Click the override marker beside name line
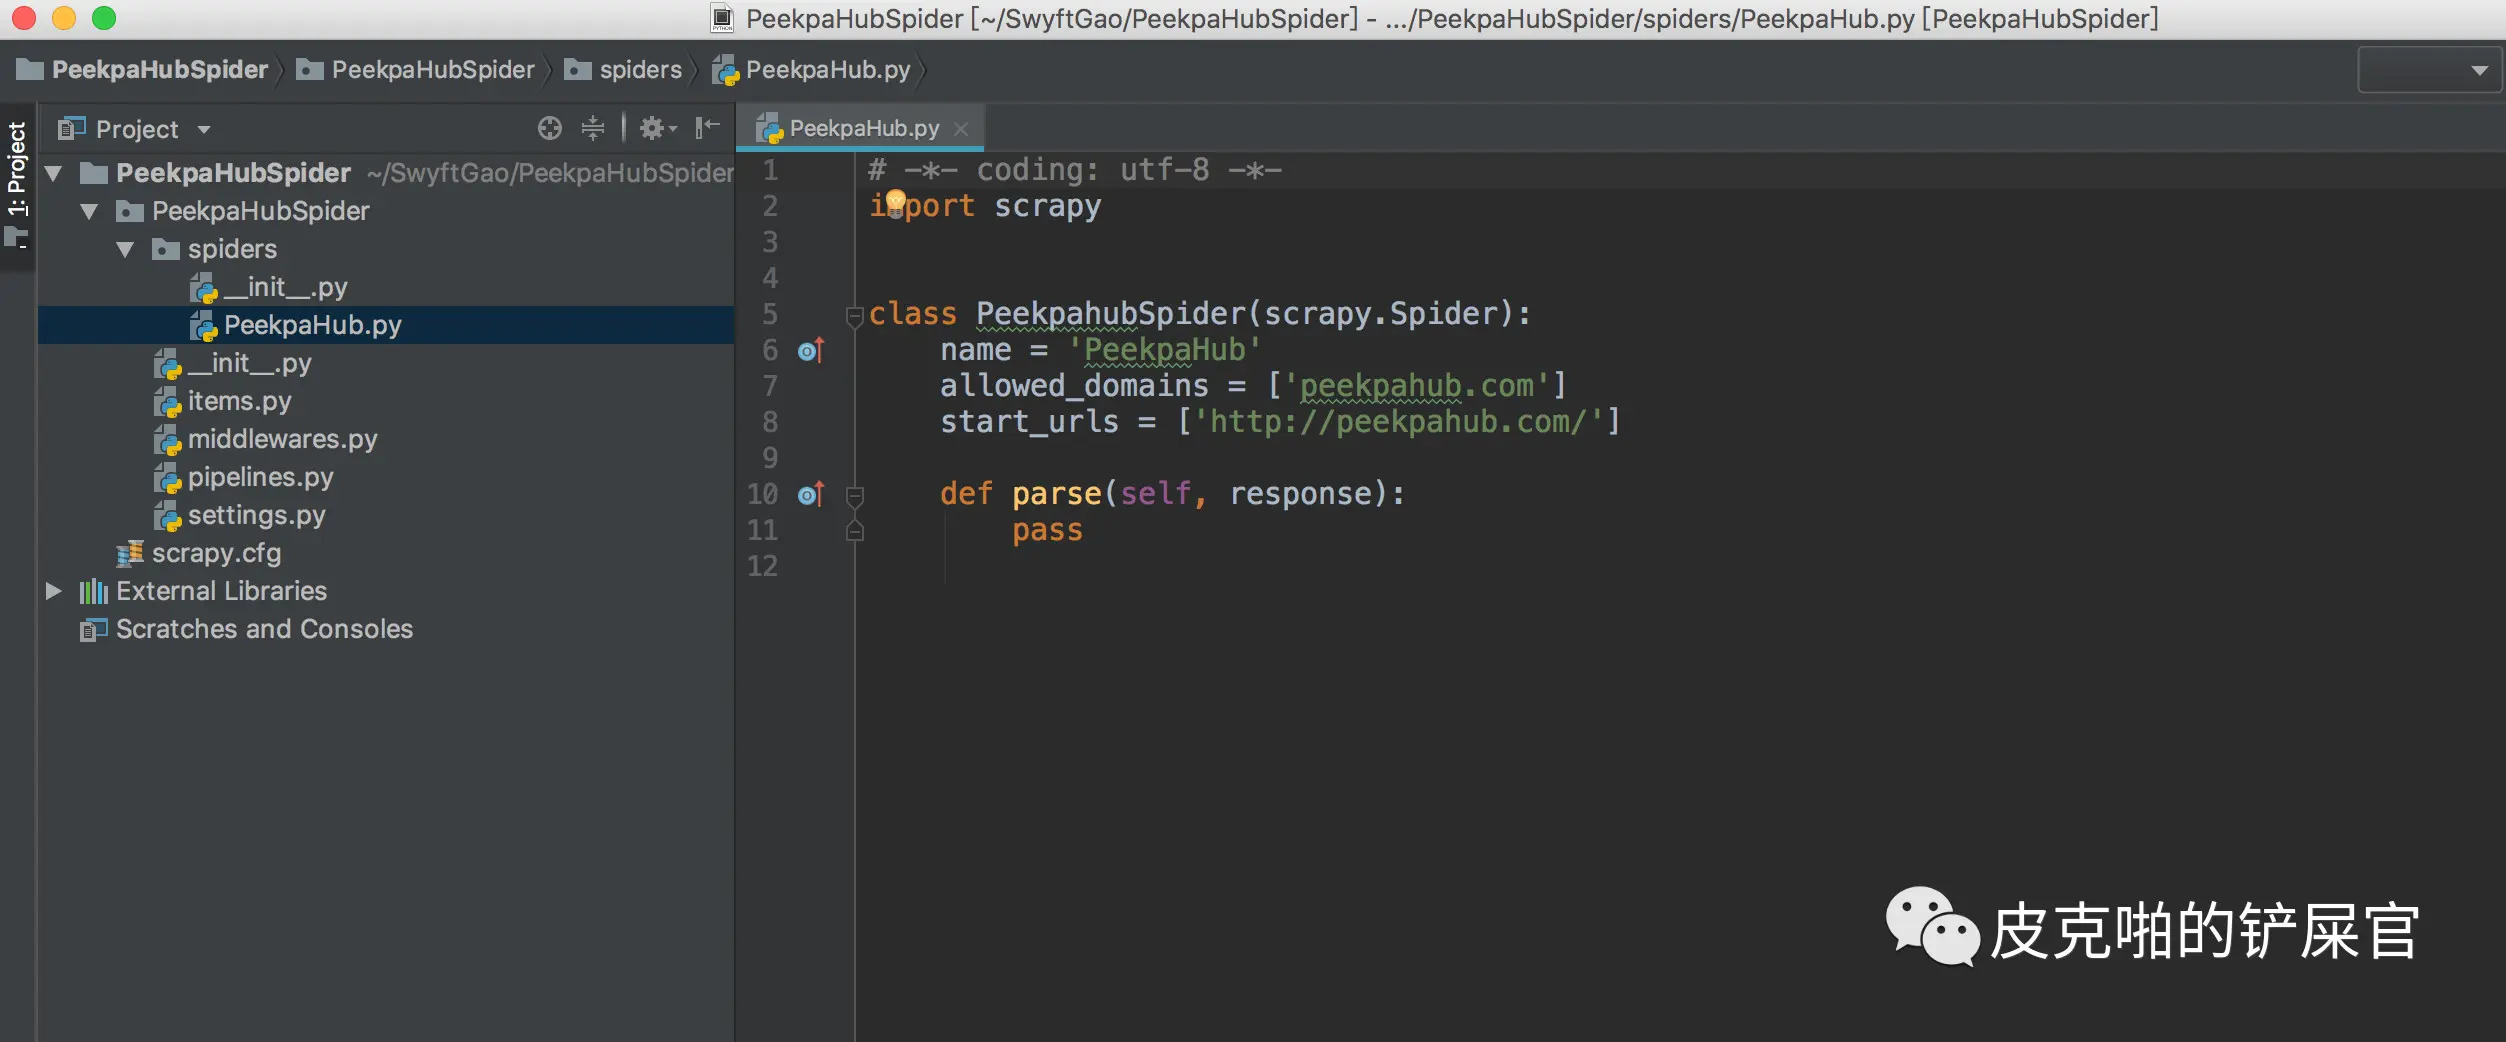 pyautogui.click(x=811, y=350)
